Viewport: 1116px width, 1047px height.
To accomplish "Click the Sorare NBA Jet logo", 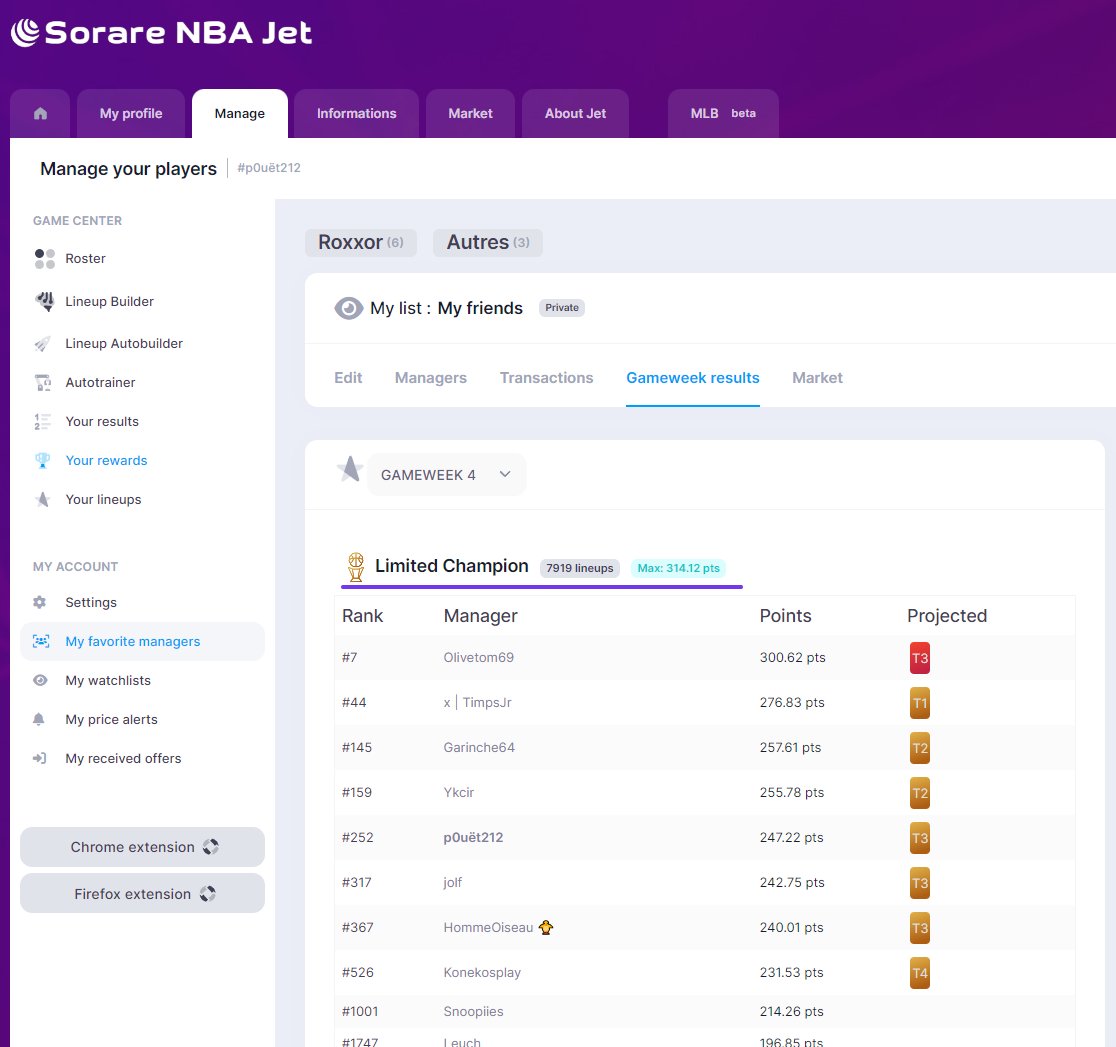I will point(161,33).
